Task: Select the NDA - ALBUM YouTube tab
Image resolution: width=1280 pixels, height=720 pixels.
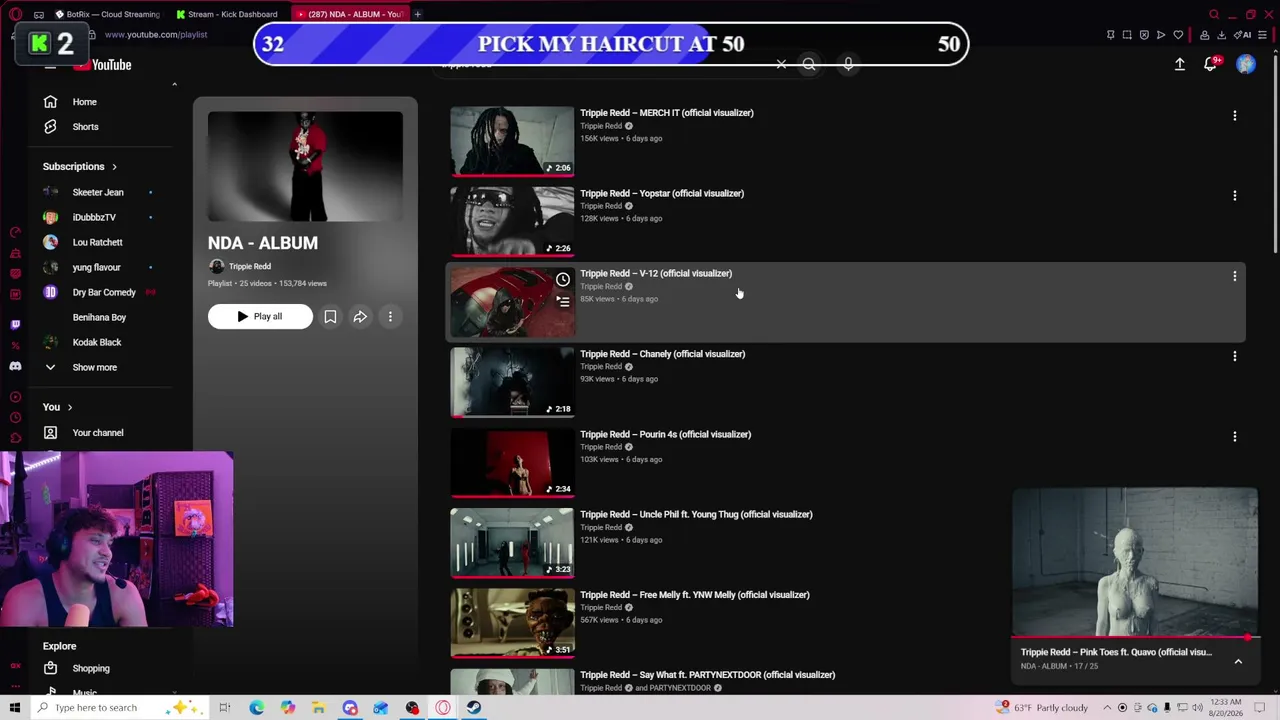Action: tap(349, 14)
